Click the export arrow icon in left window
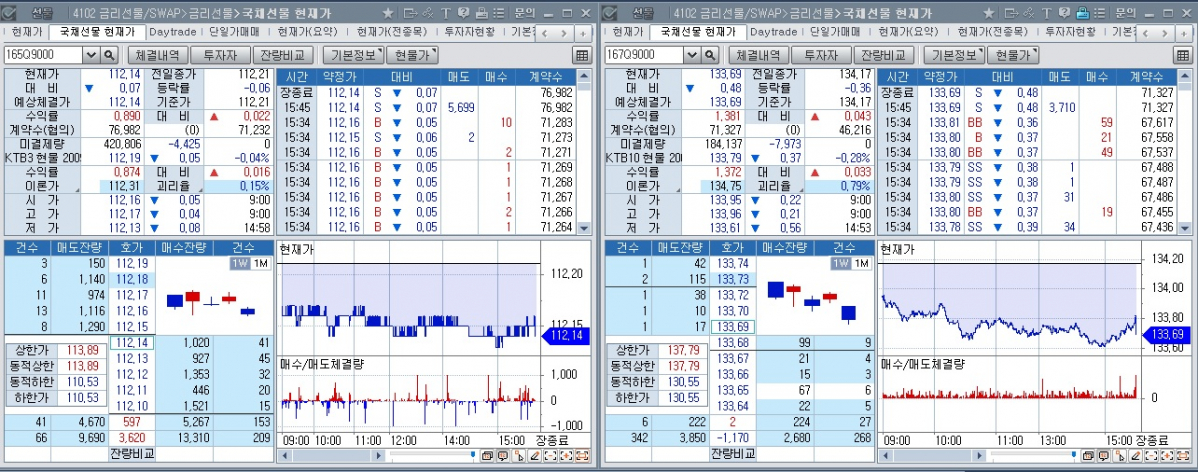The width and height of the screenshot is (1198, 472). point(410,13)
